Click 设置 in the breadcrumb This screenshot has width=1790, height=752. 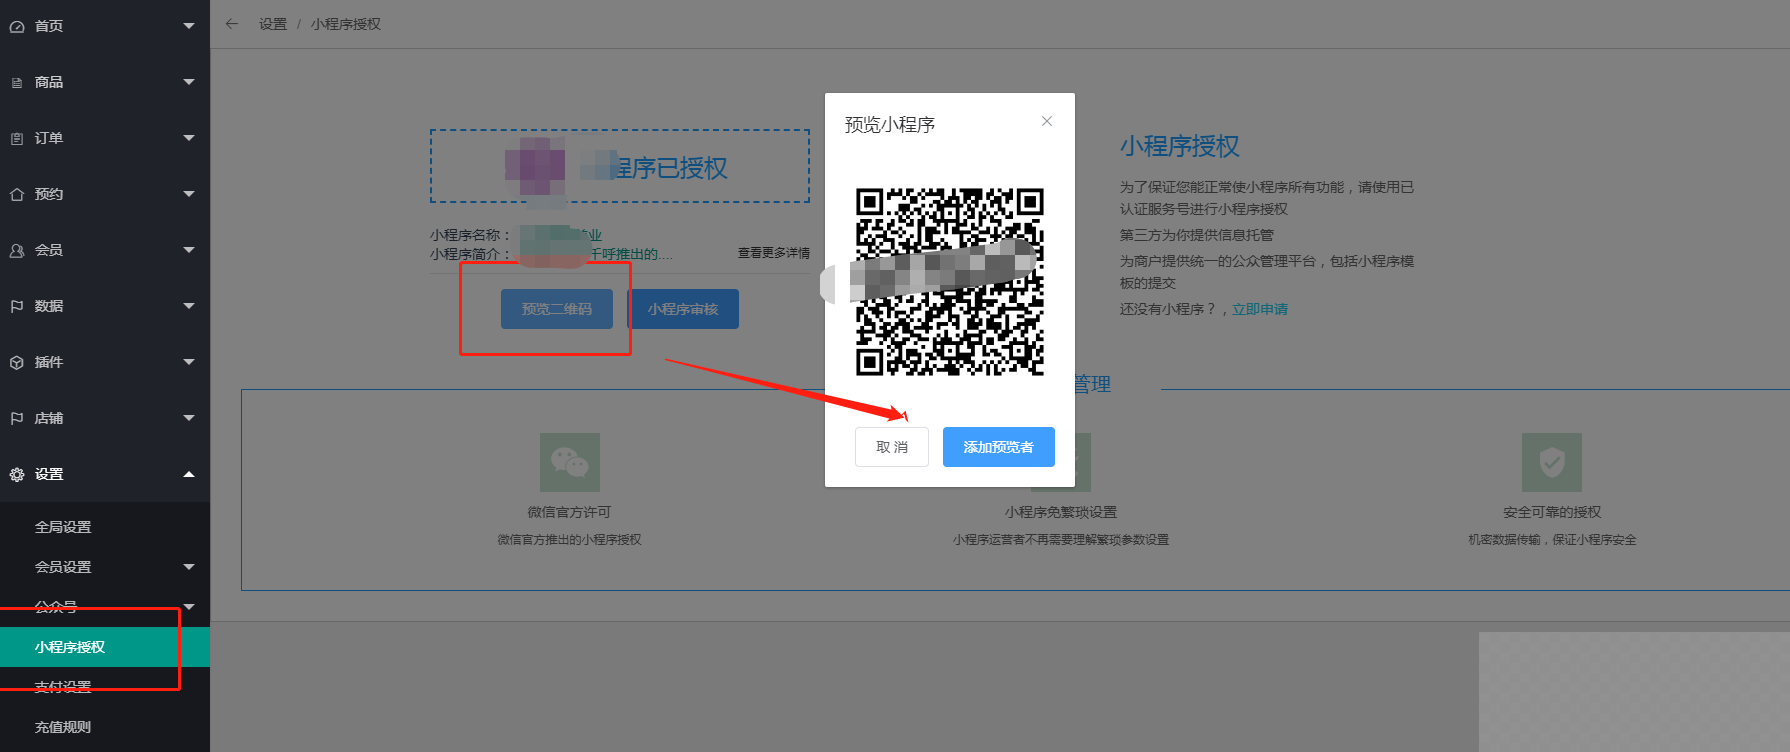pos(273,24)
